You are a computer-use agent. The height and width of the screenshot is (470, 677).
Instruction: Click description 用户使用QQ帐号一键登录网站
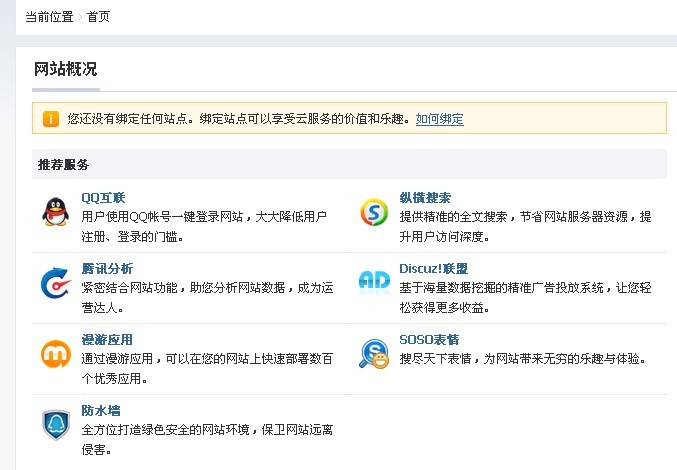[162, 217]
